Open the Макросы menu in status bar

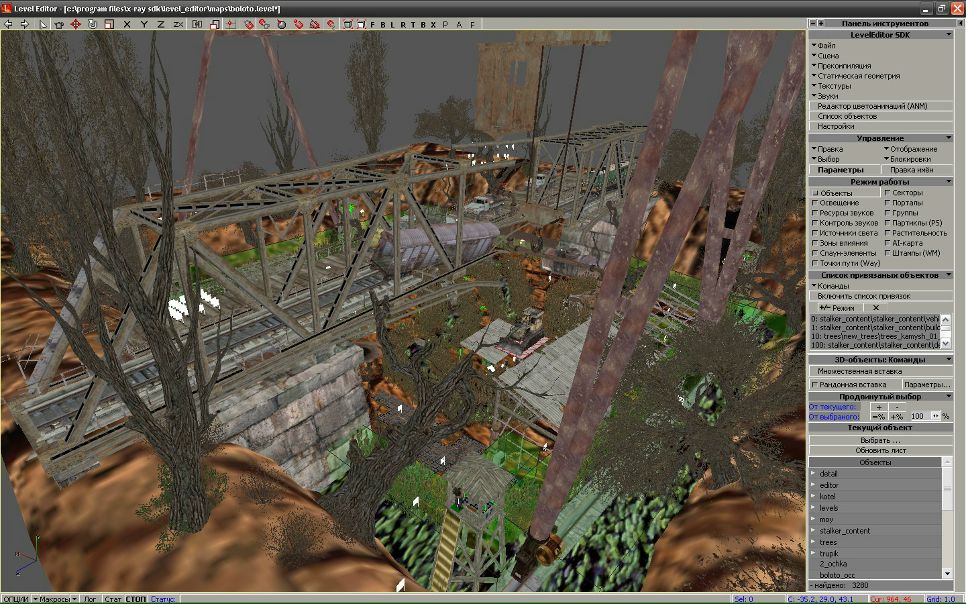click(x=57, y=599)
